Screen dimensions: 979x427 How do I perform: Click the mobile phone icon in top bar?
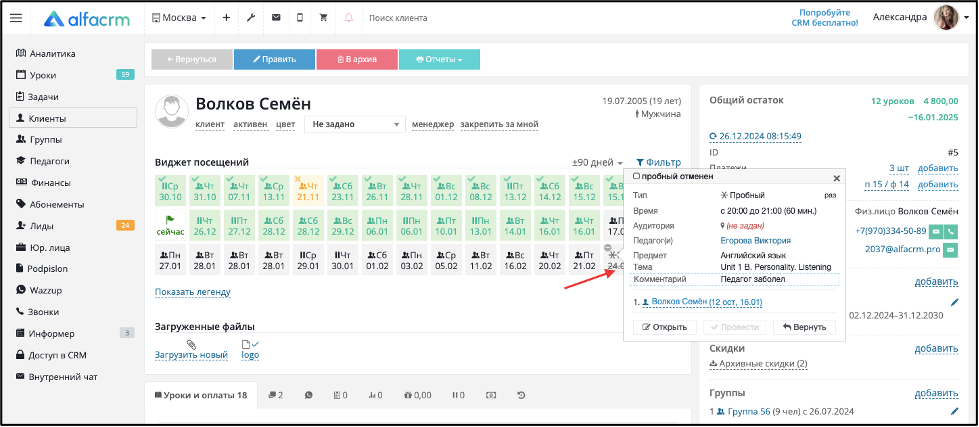coord(300,18)
